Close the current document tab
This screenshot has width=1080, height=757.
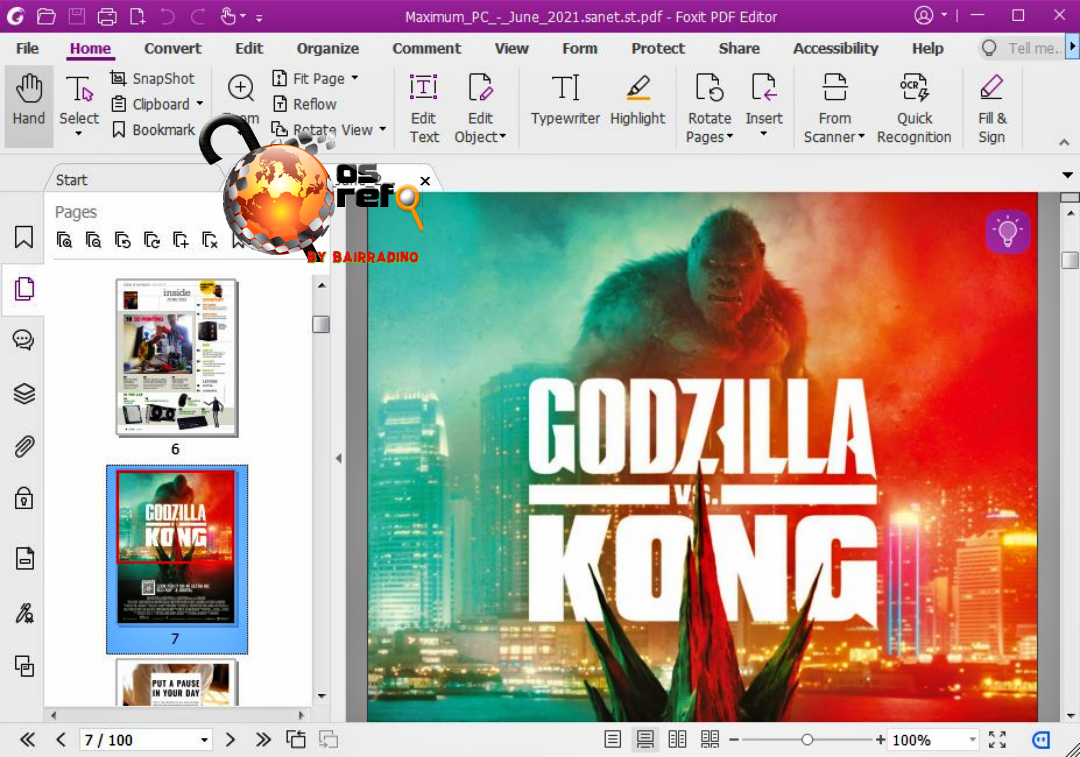pos(425,180)
